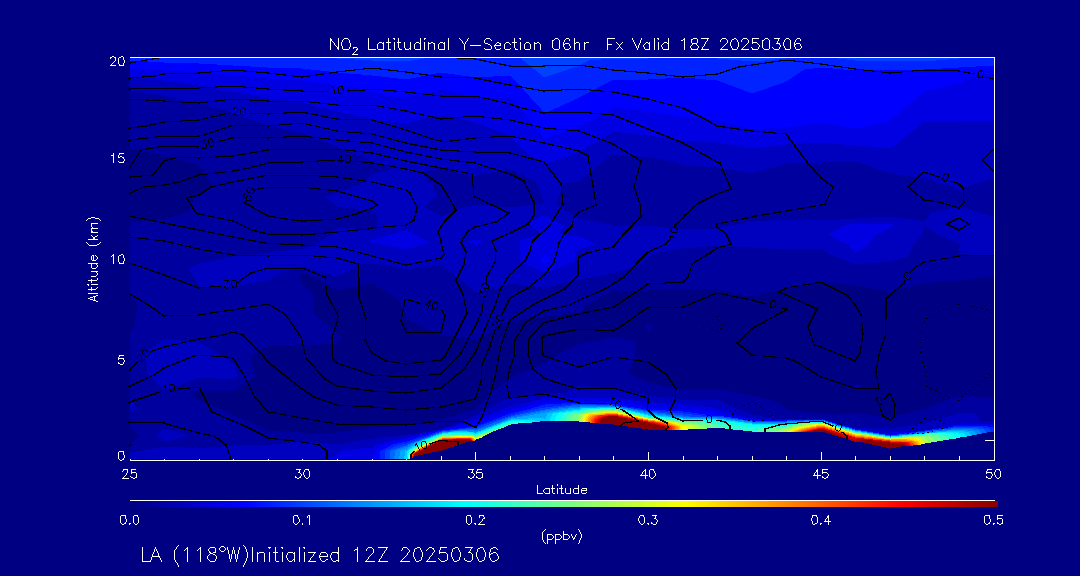Click color bar tick label "0.1"
Viewport: 1080px width, 576px height.
302,521
